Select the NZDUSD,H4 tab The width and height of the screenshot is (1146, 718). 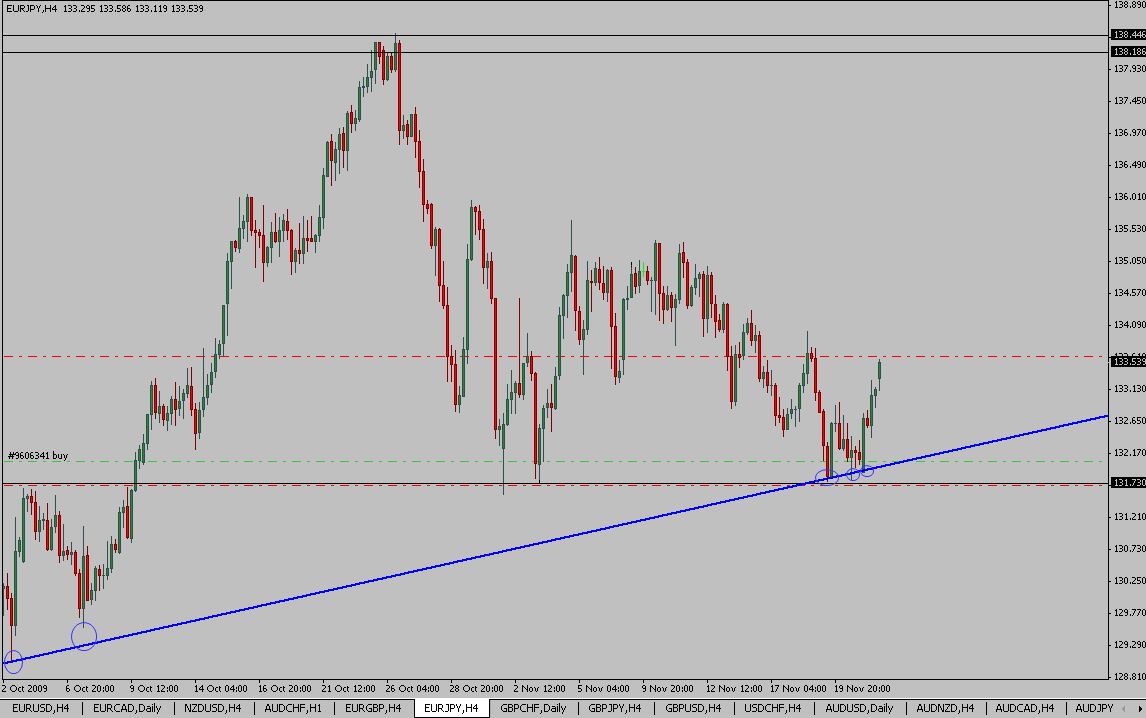pyautogui.click(x=212, y=708)
